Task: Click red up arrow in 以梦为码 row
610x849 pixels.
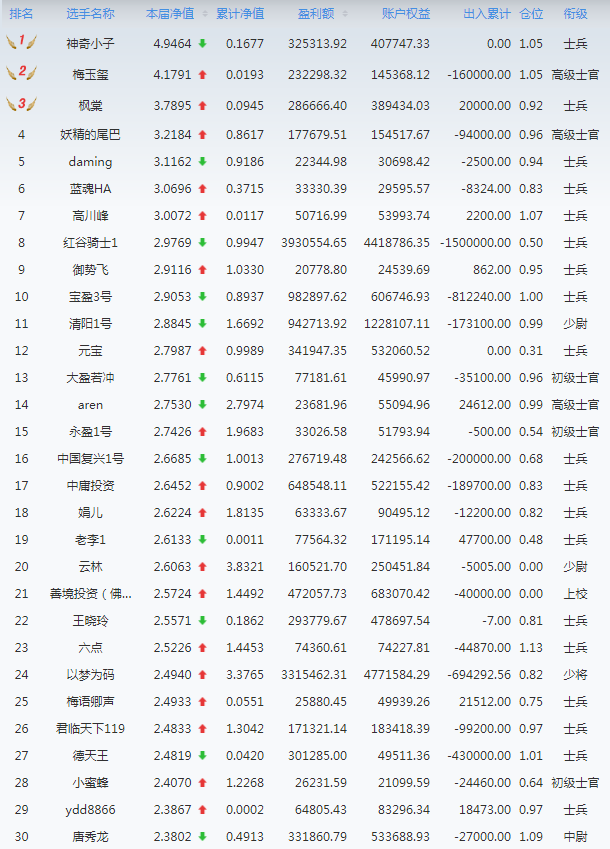Action: tap(202, 675)
